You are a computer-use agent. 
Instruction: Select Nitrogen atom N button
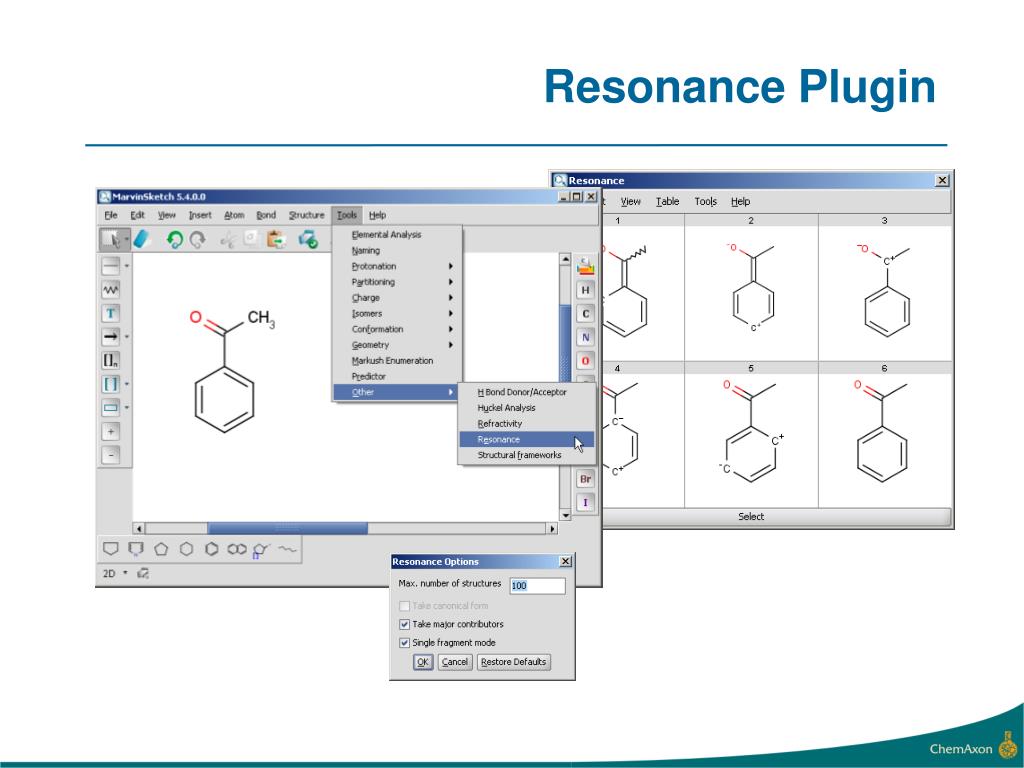[585, 338]
